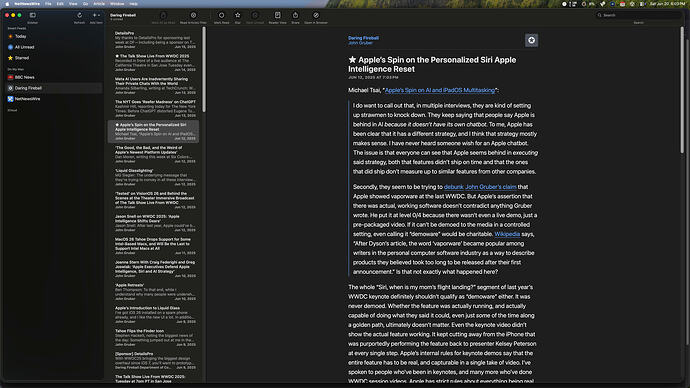This screenshot has width=690, height=388.
Task: Select the 'Apple Retreats' article
Action: point(153,291)
